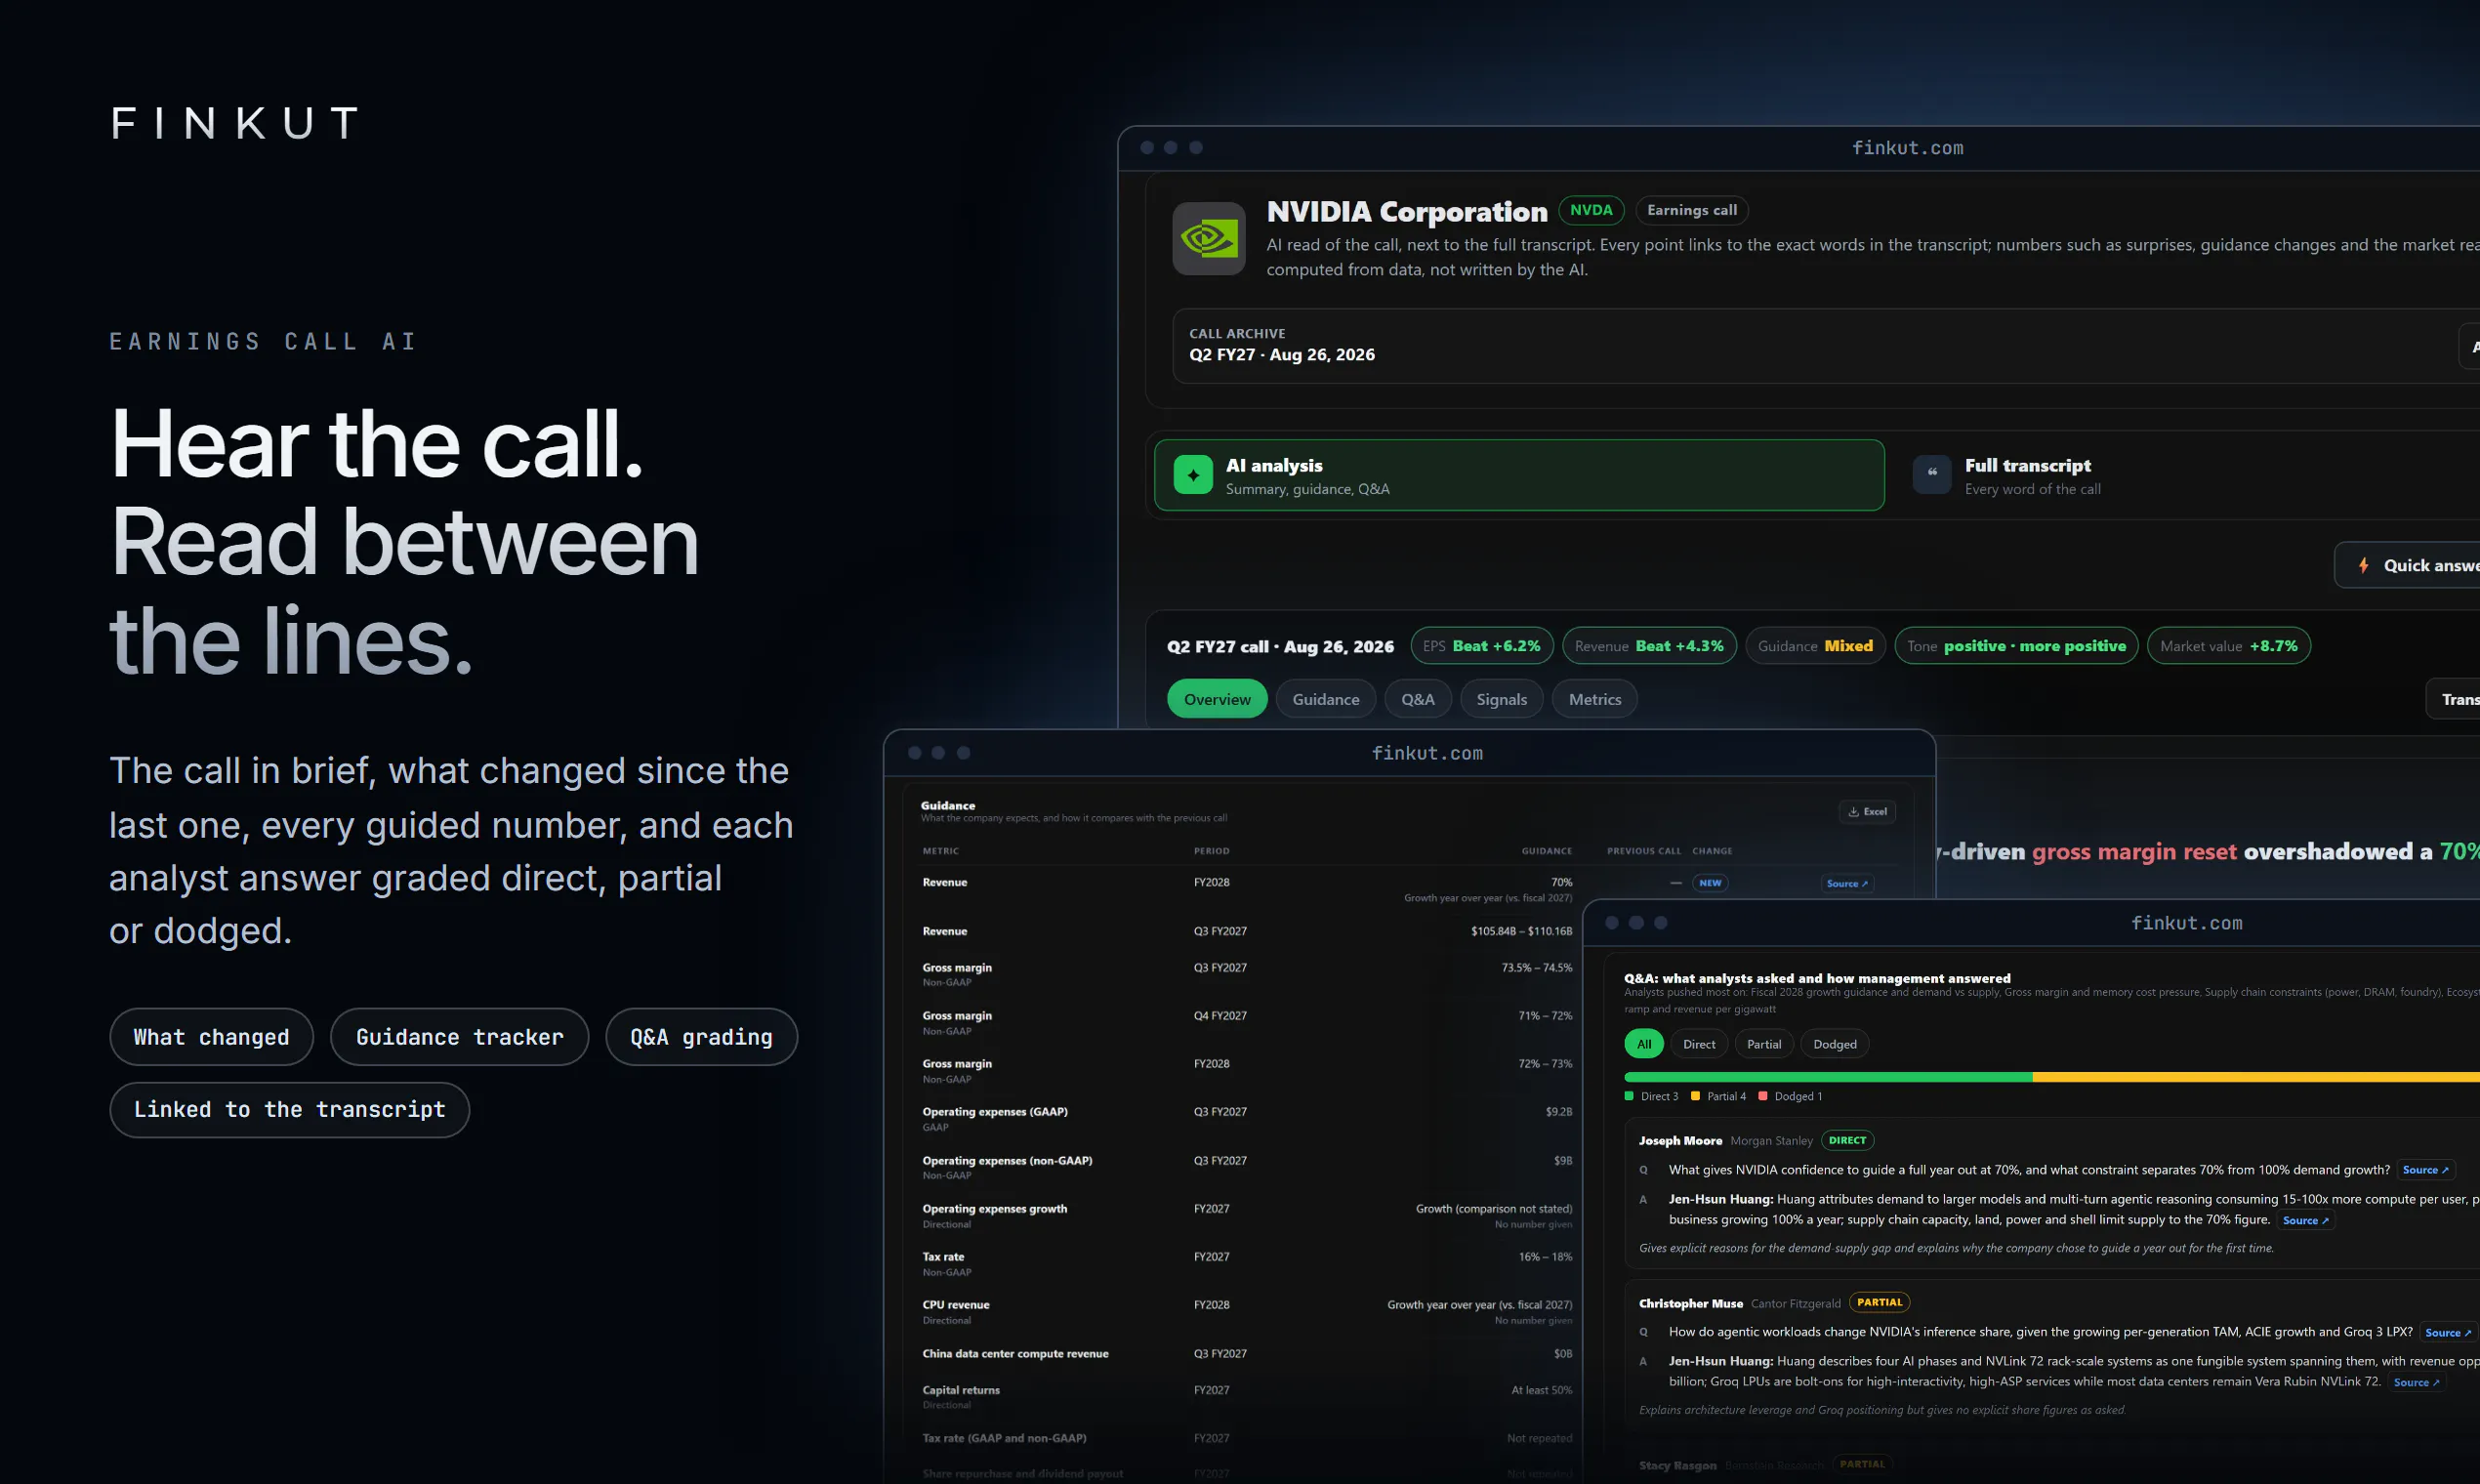Filter Q&A by Partial answers
The image size is (2480, 1484).
click(1763, 1044)
